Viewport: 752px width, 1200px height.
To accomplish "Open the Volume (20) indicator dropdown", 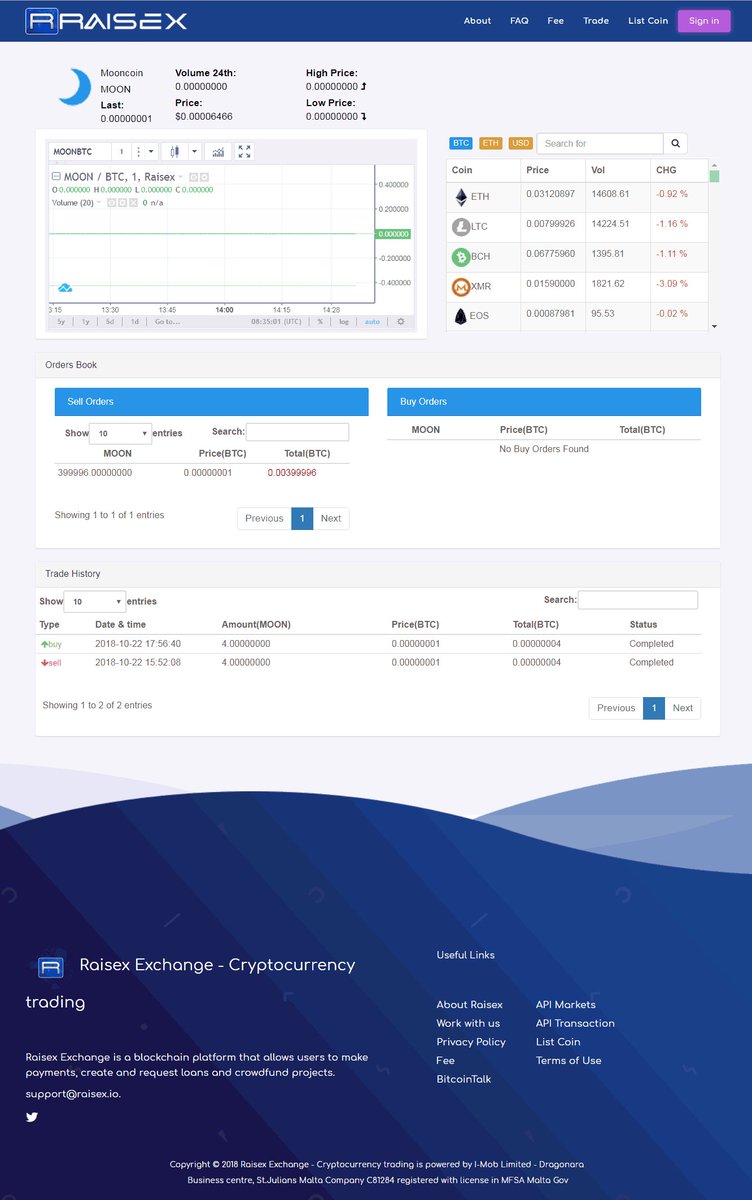I will pyautogui.click(x=98, y=202).
